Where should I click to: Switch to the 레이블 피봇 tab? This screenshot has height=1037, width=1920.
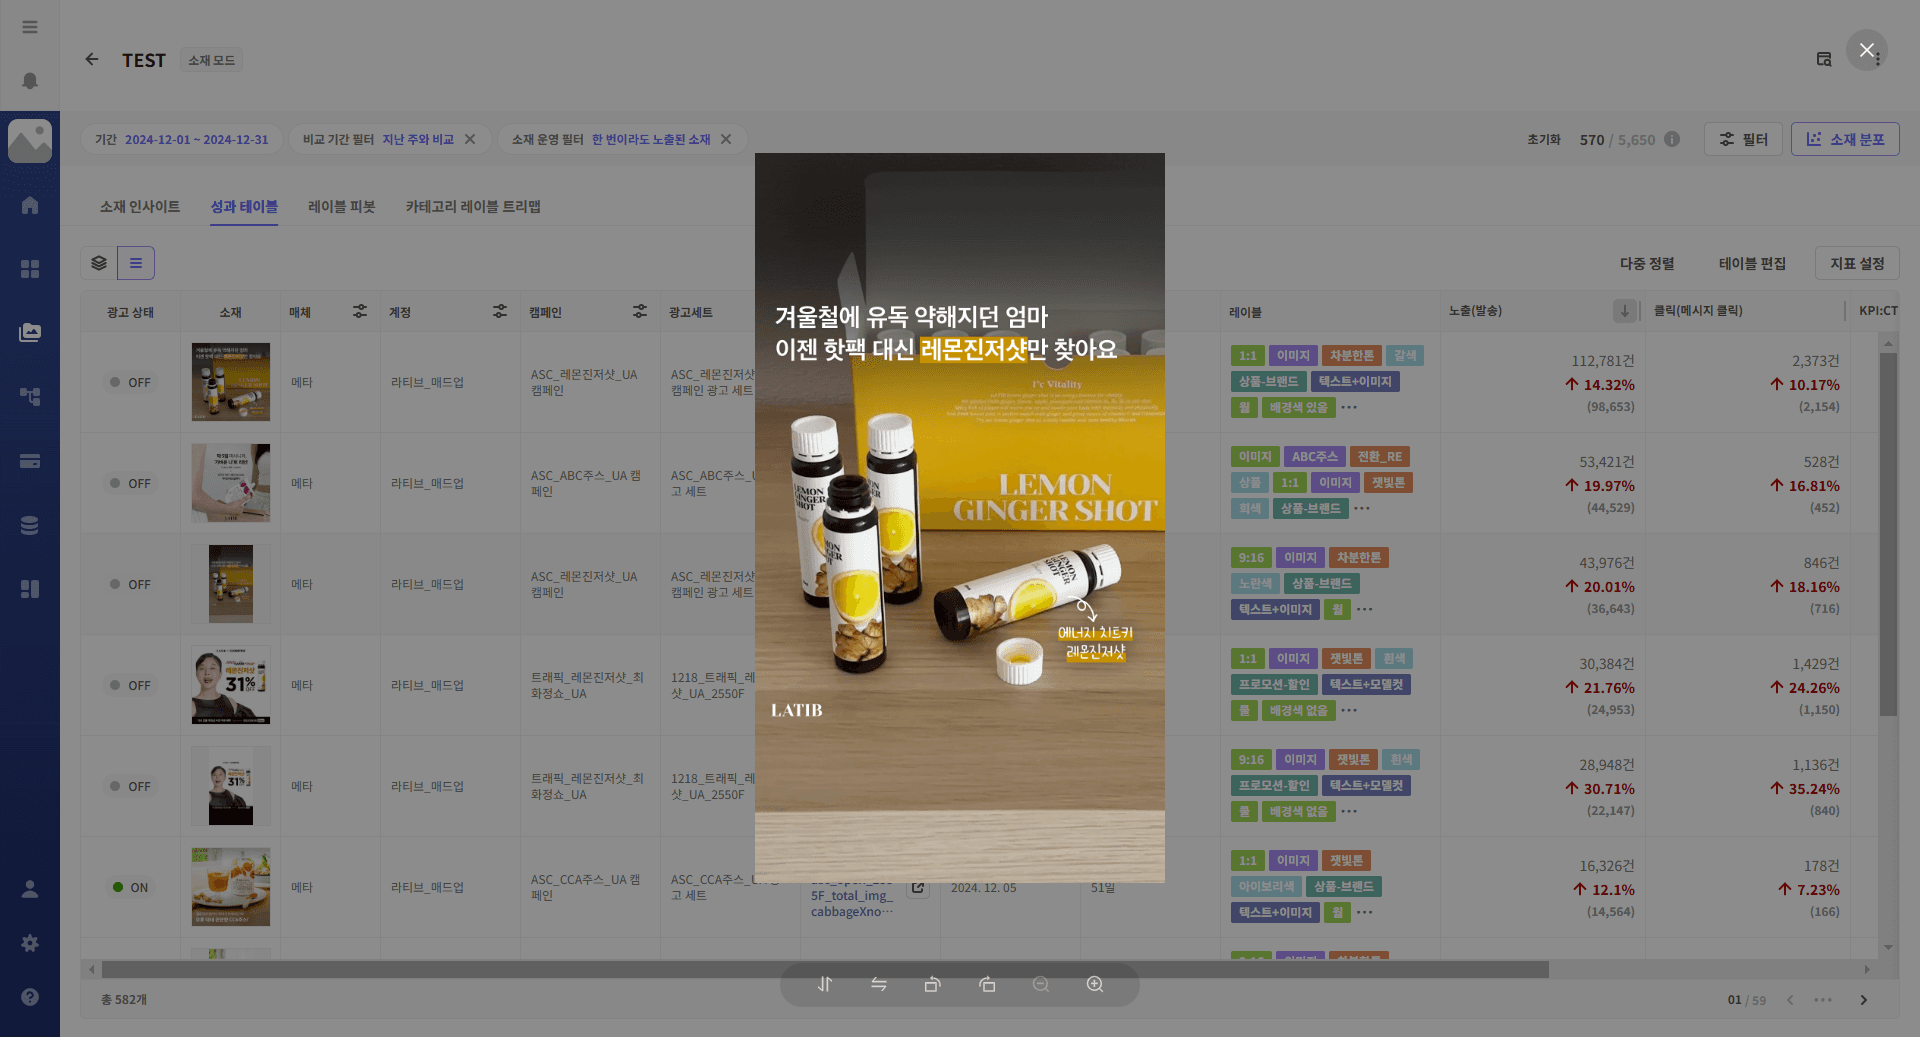click(341, 207)
